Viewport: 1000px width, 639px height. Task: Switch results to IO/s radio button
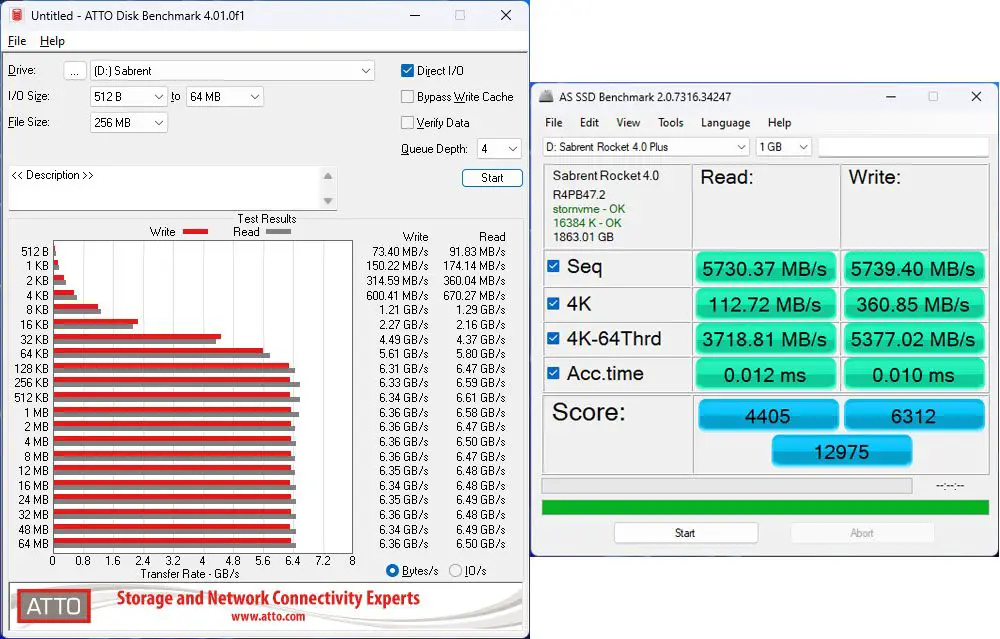pos(455,571)
